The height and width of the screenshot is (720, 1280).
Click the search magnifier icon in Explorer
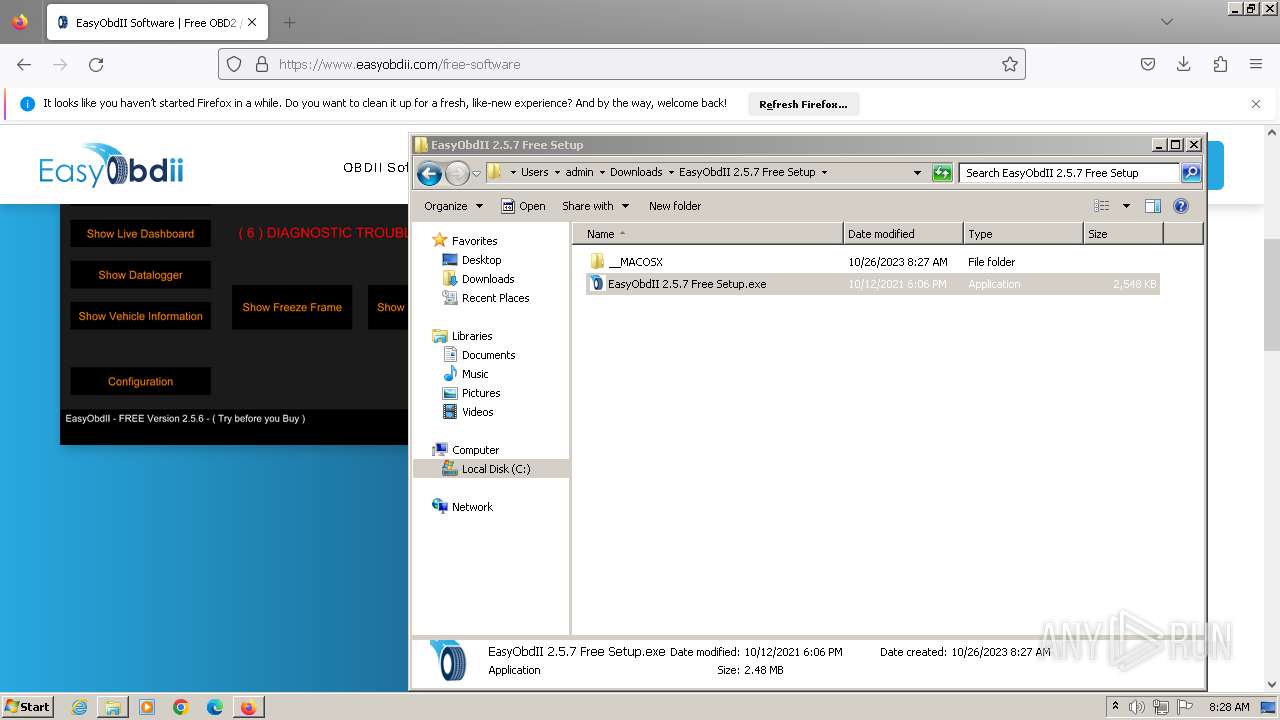1190,173
